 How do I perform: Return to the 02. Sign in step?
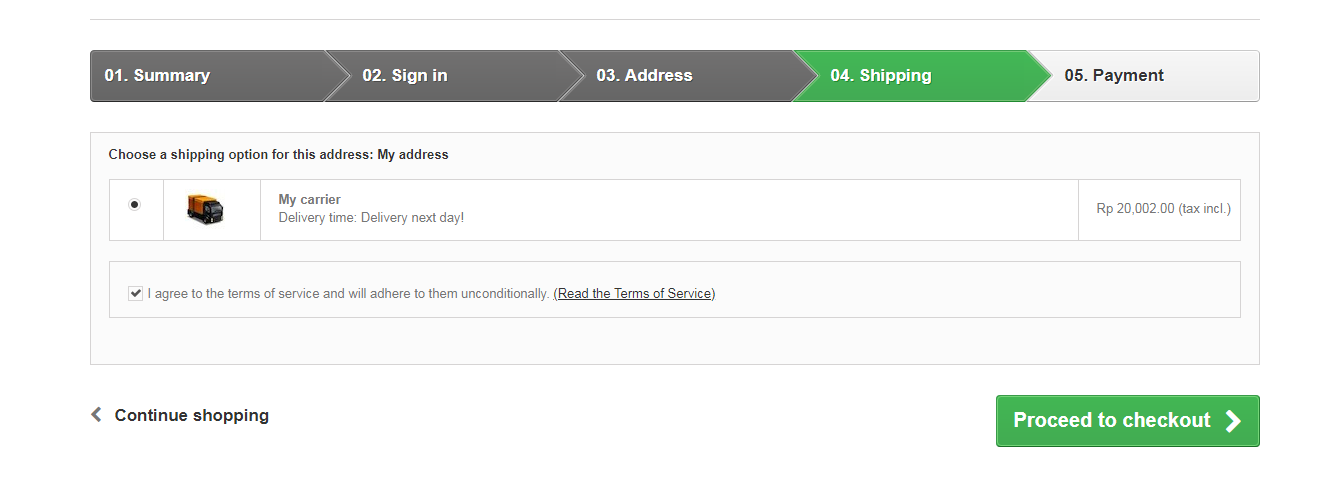pyautogui.click(x=404, y=76)
